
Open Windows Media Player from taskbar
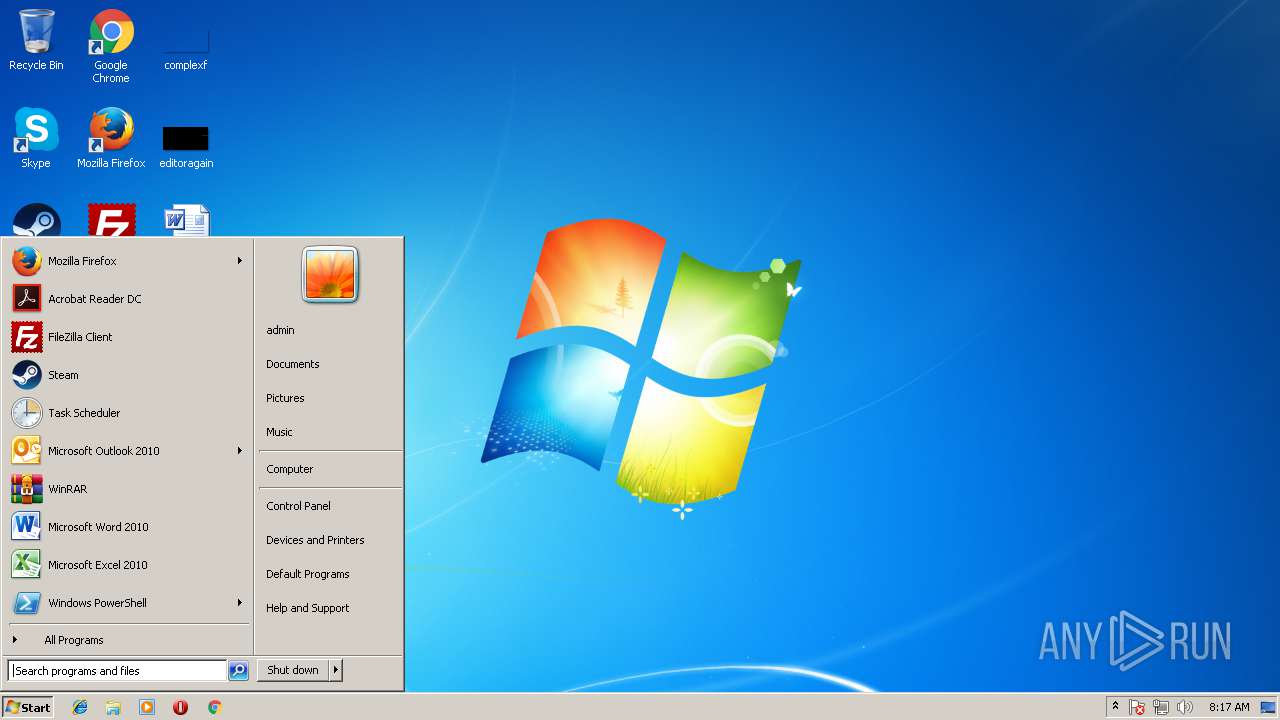147,707
